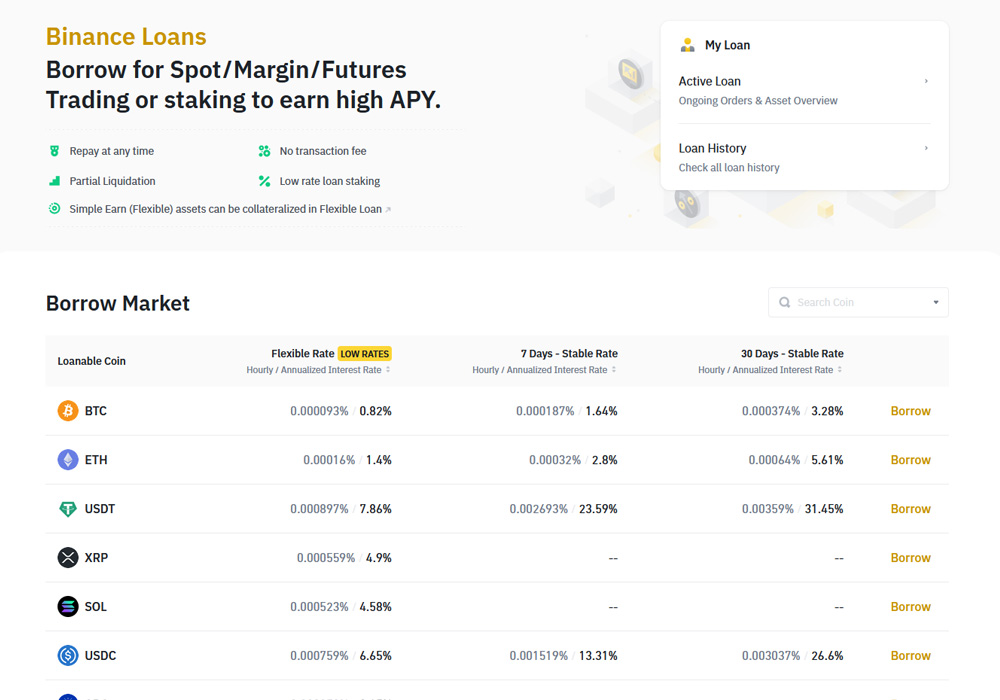Click Borrow for BTC

point(910,410)
